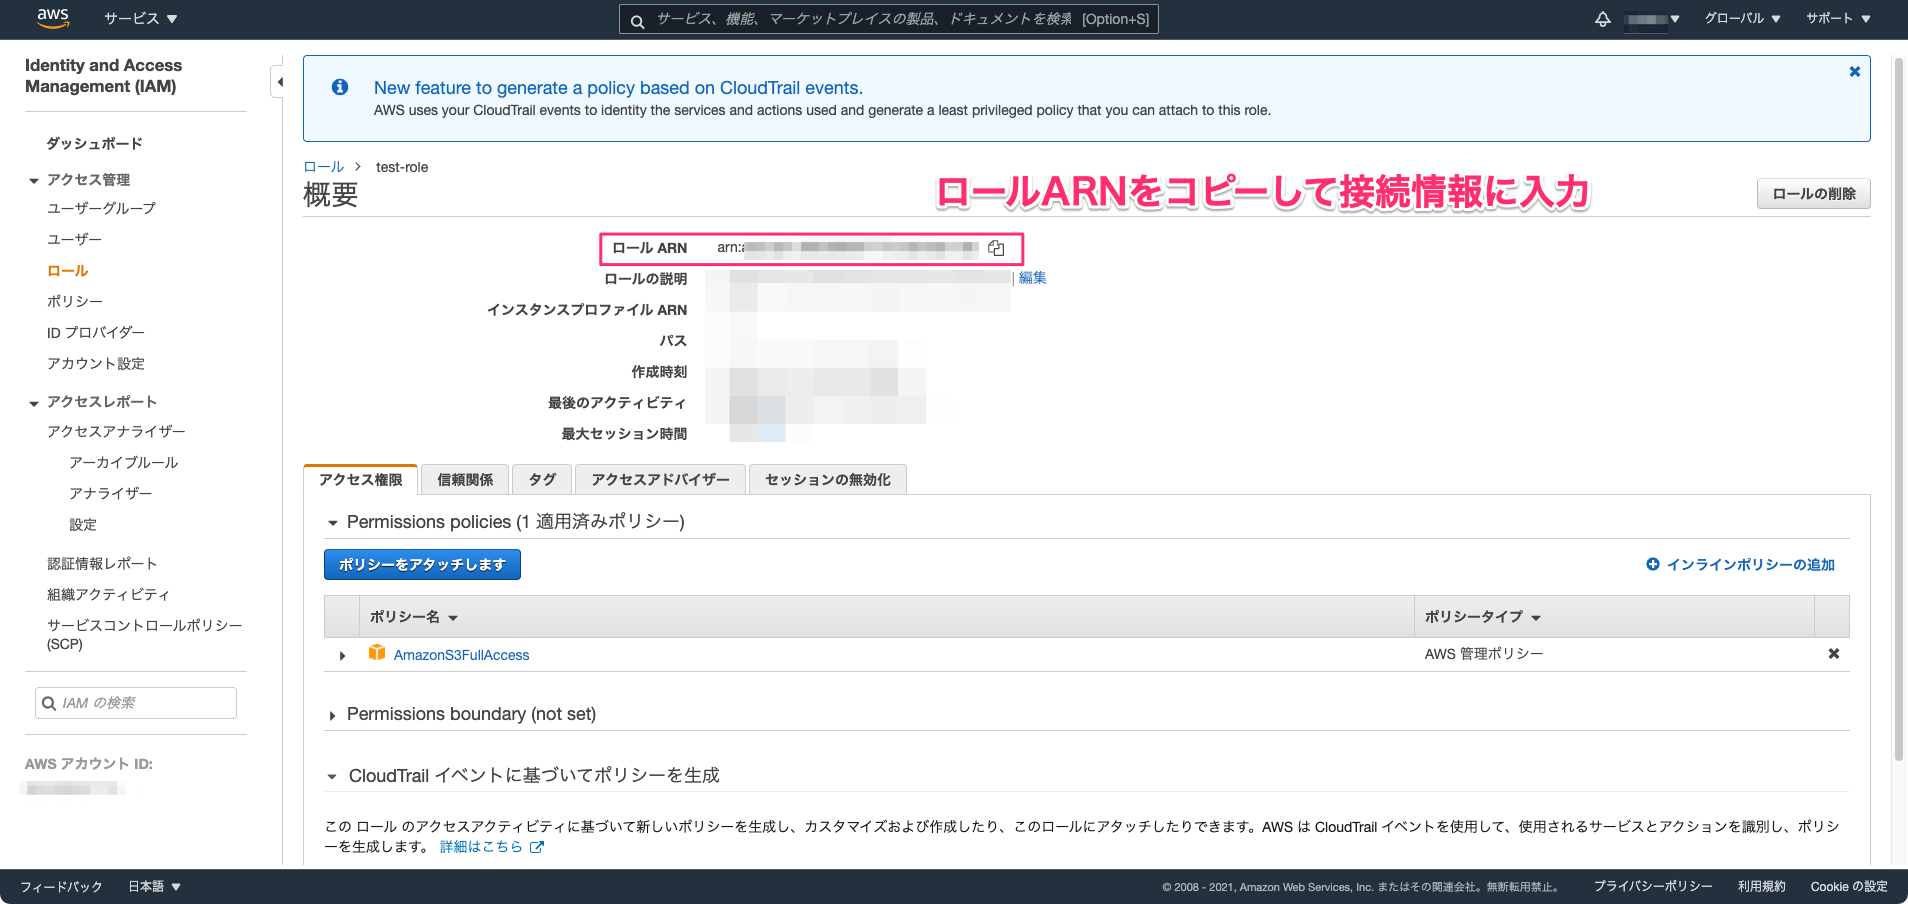Open the サポート dropdown menu
The width and height of the screenshot is (1908, 904).
pos(1837,19)
